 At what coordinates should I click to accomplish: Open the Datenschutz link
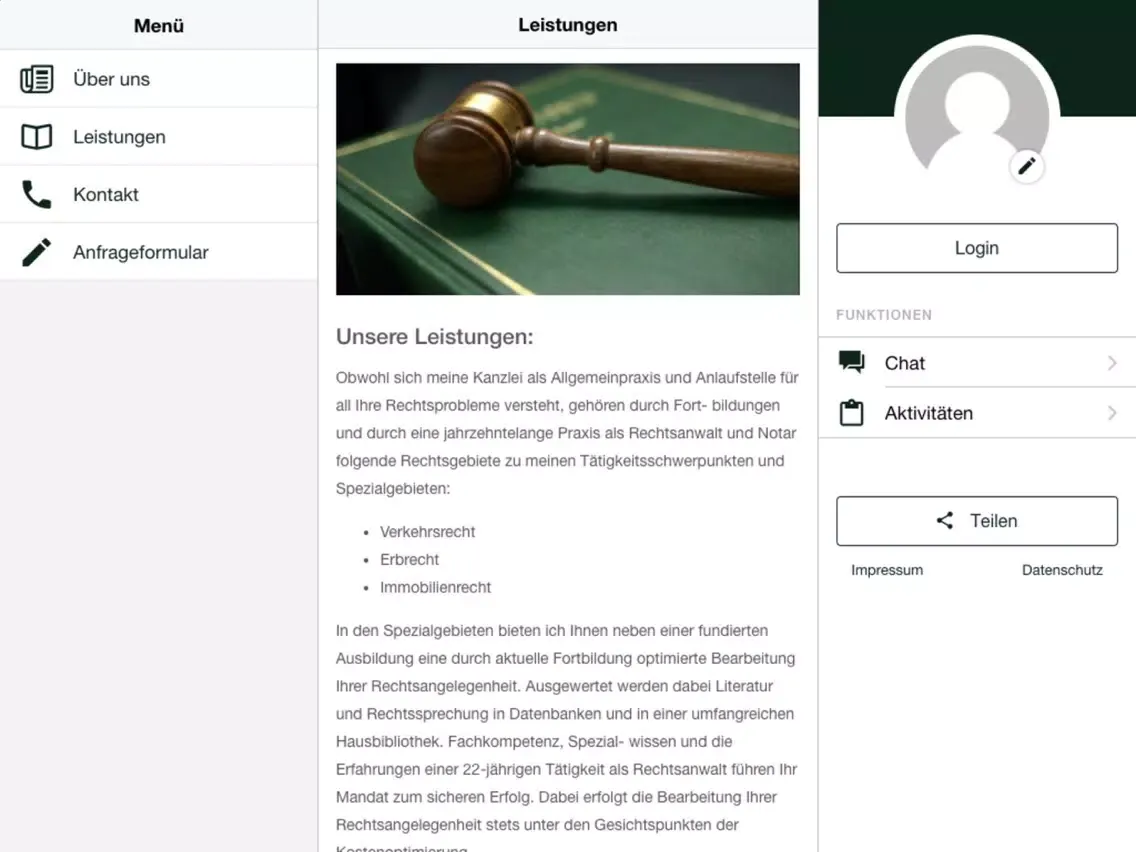[1062, 570]
